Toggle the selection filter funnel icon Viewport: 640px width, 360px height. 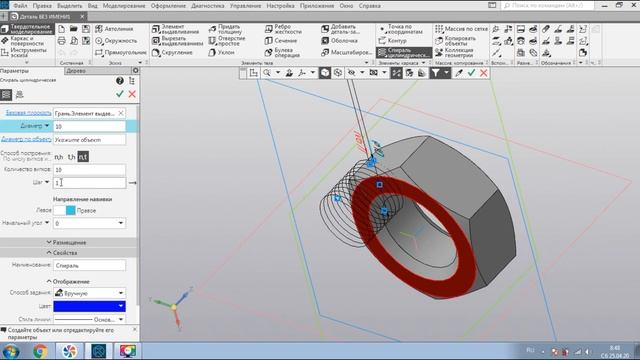click(x=436, y=73)
